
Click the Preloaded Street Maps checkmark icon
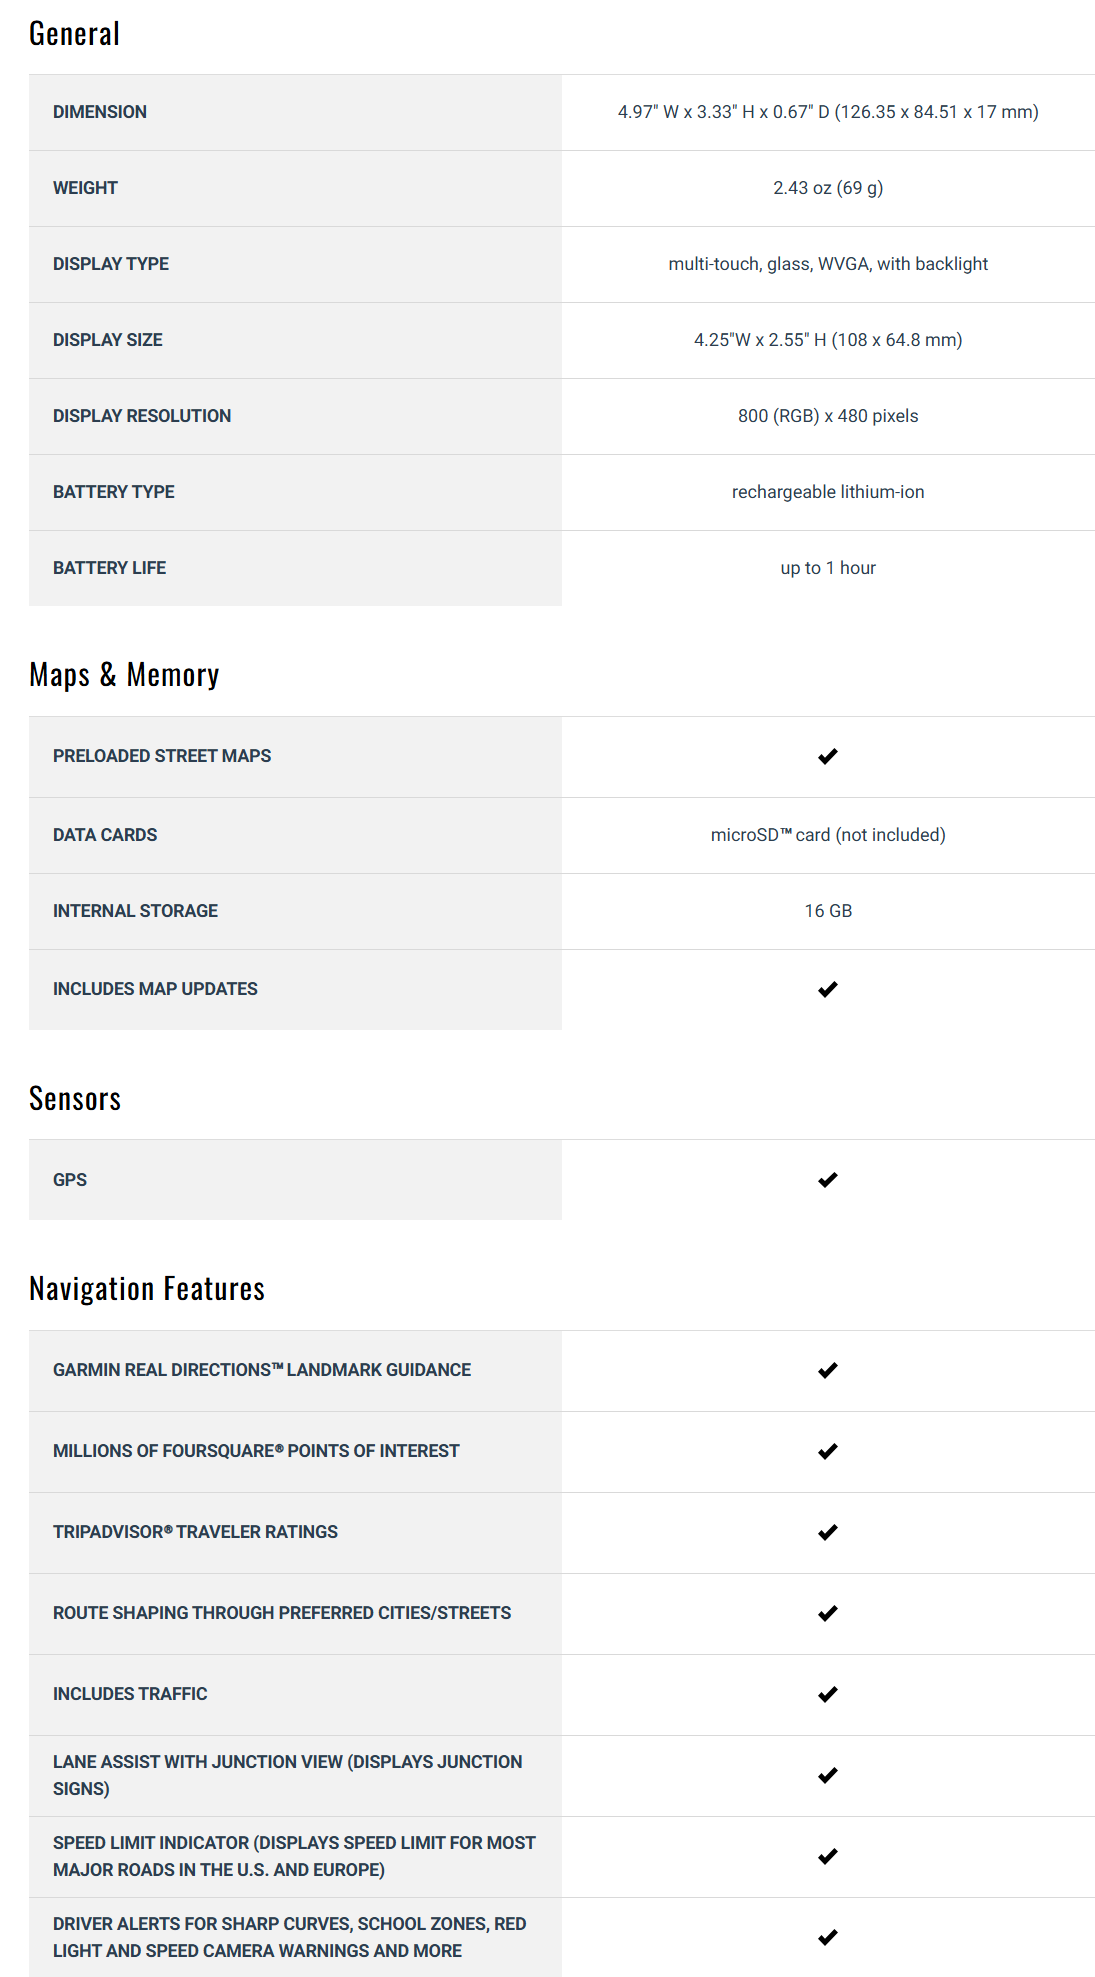point(827,757)
